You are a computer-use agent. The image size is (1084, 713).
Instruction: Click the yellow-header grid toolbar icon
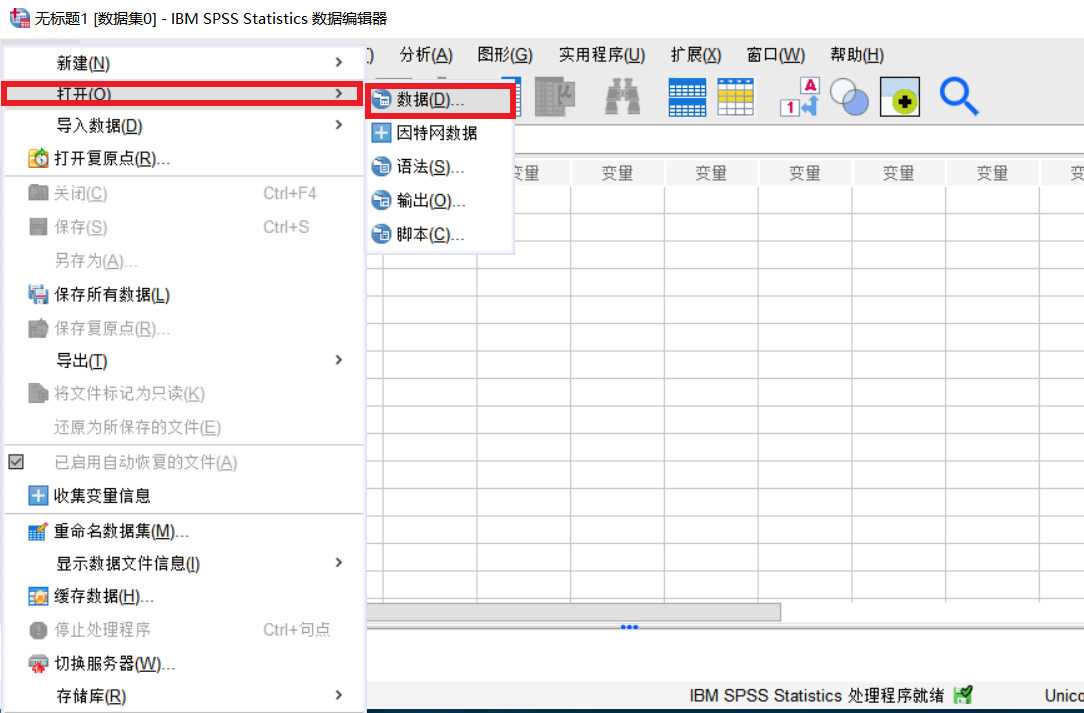coord(736,97)
